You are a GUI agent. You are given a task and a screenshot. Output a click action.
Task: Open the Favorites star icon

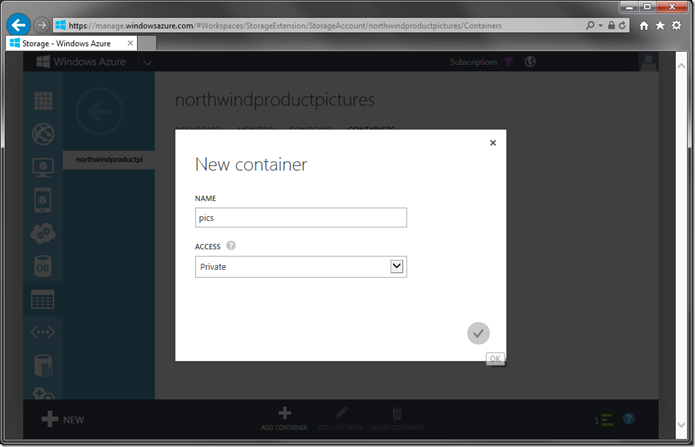pyautogui.click(x=660, y=24)
